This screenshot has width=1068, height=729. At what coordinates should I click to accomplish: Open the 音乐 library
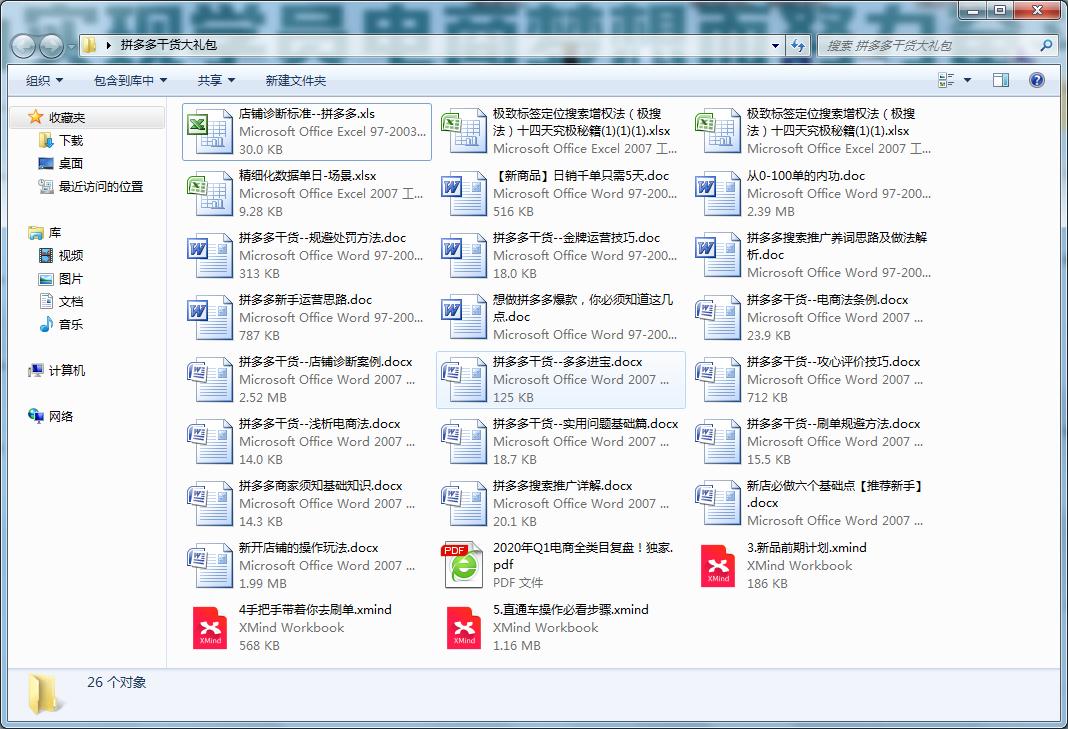point(71,324)
